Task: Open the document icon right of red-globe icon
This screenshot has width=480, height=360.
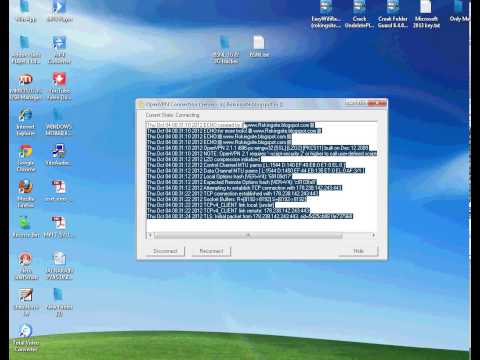Action: pyautogui.click(x=59, y=266)
